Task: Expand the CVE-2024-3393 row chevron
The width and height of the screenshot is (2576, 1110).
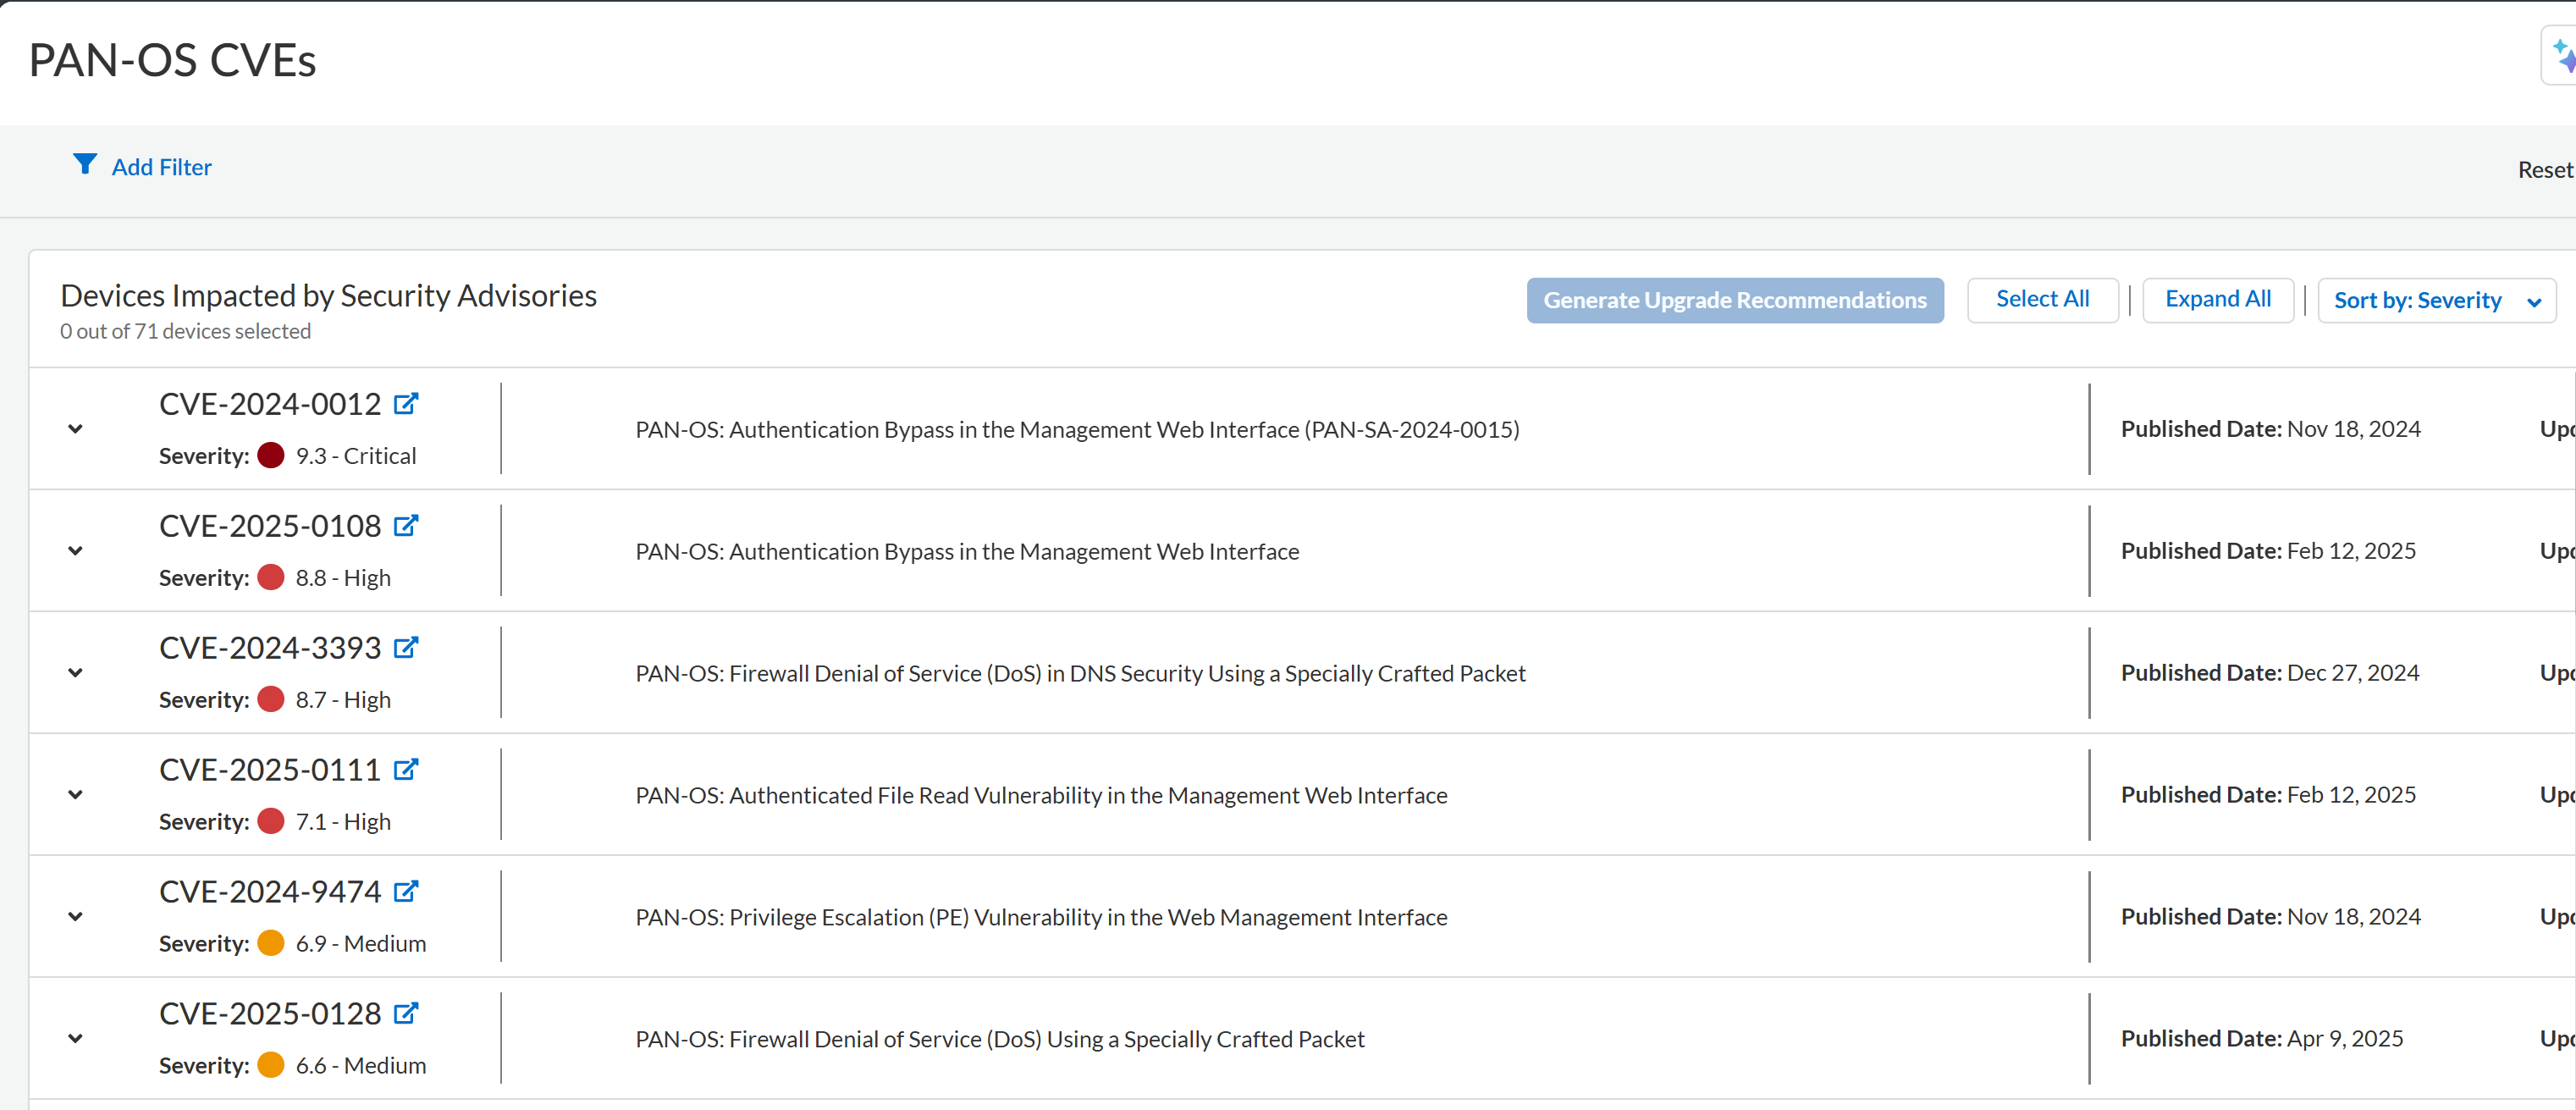Action: click(75, 673)
